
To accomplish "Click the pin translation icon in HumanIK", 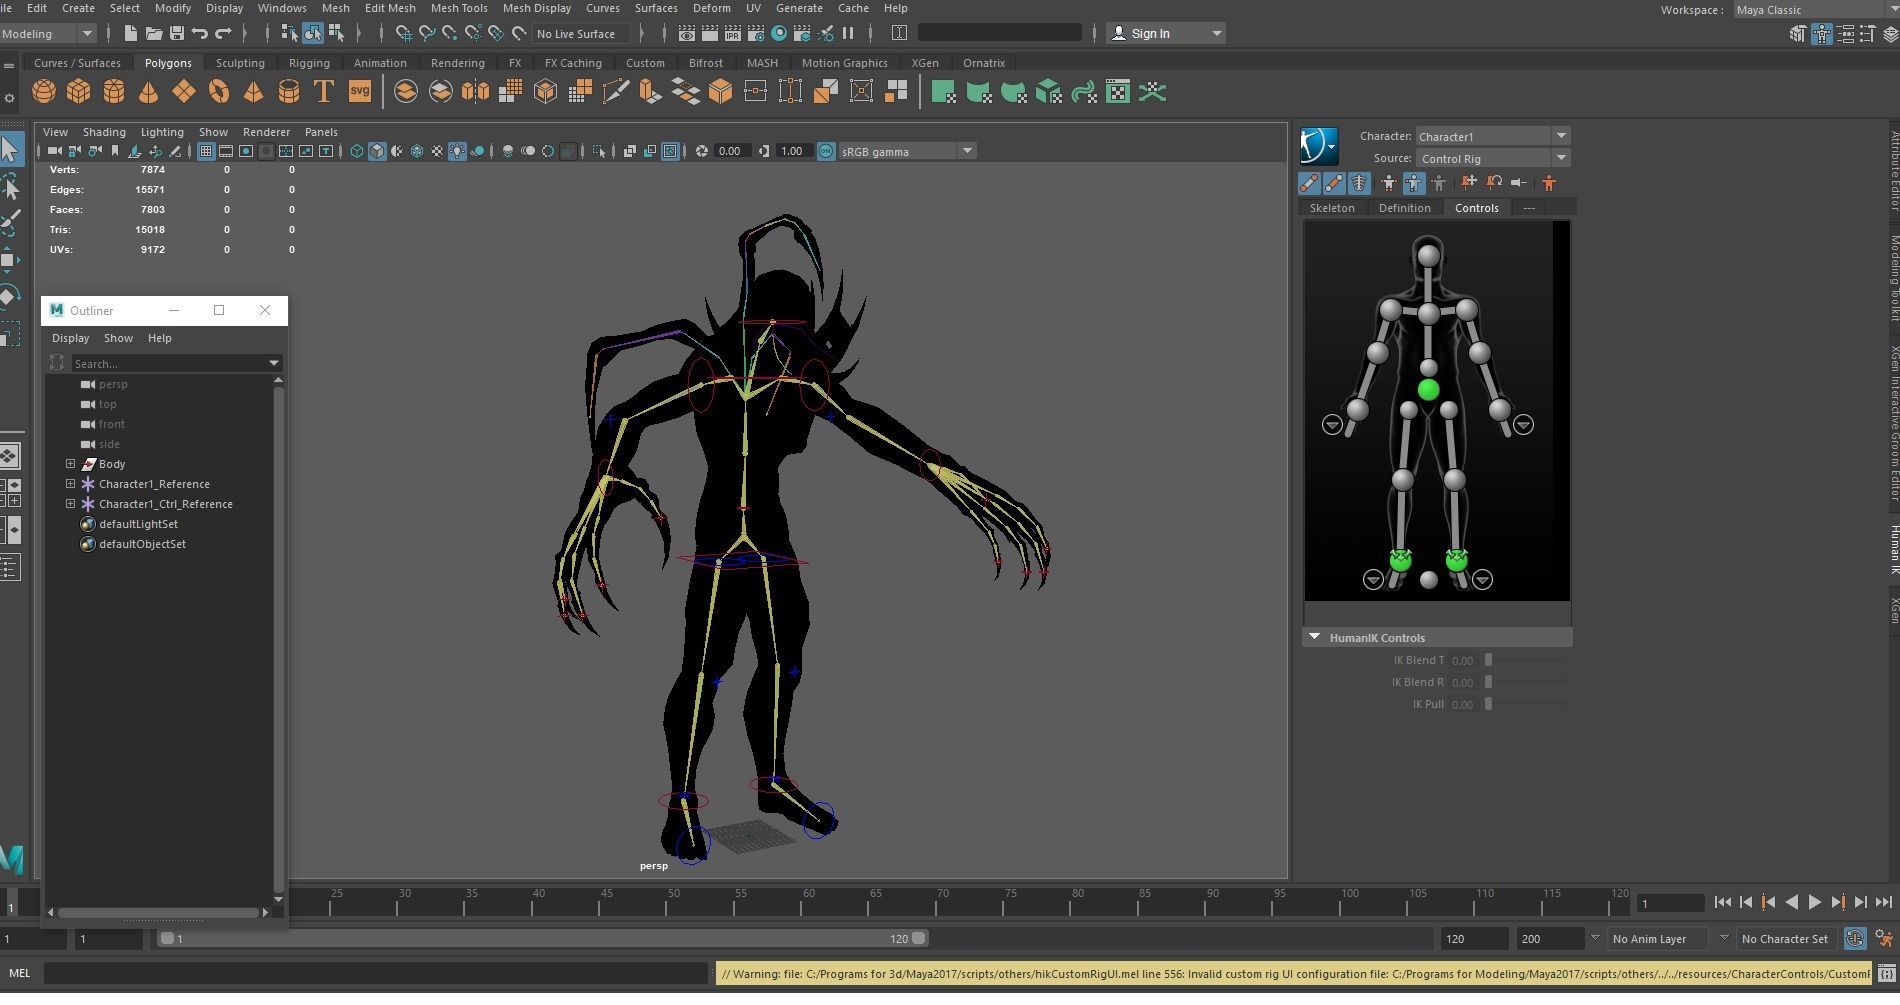I will (1468, 182).
